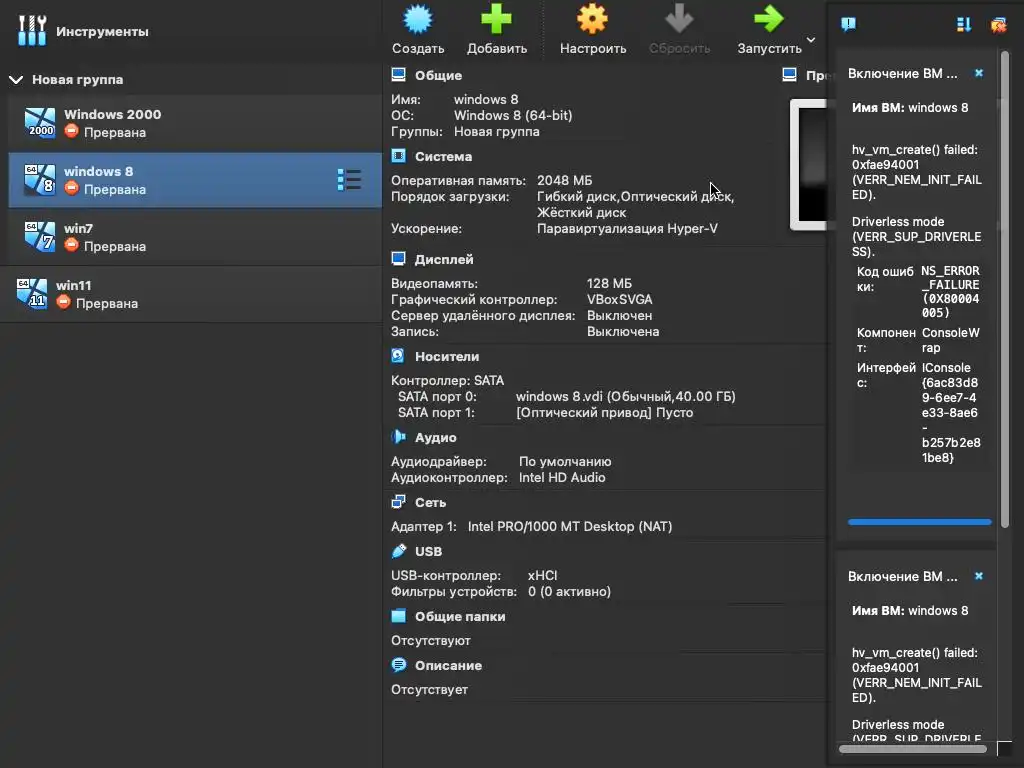
Task: Click the clear all notifications icon
Action: click(x=998, y=25)
